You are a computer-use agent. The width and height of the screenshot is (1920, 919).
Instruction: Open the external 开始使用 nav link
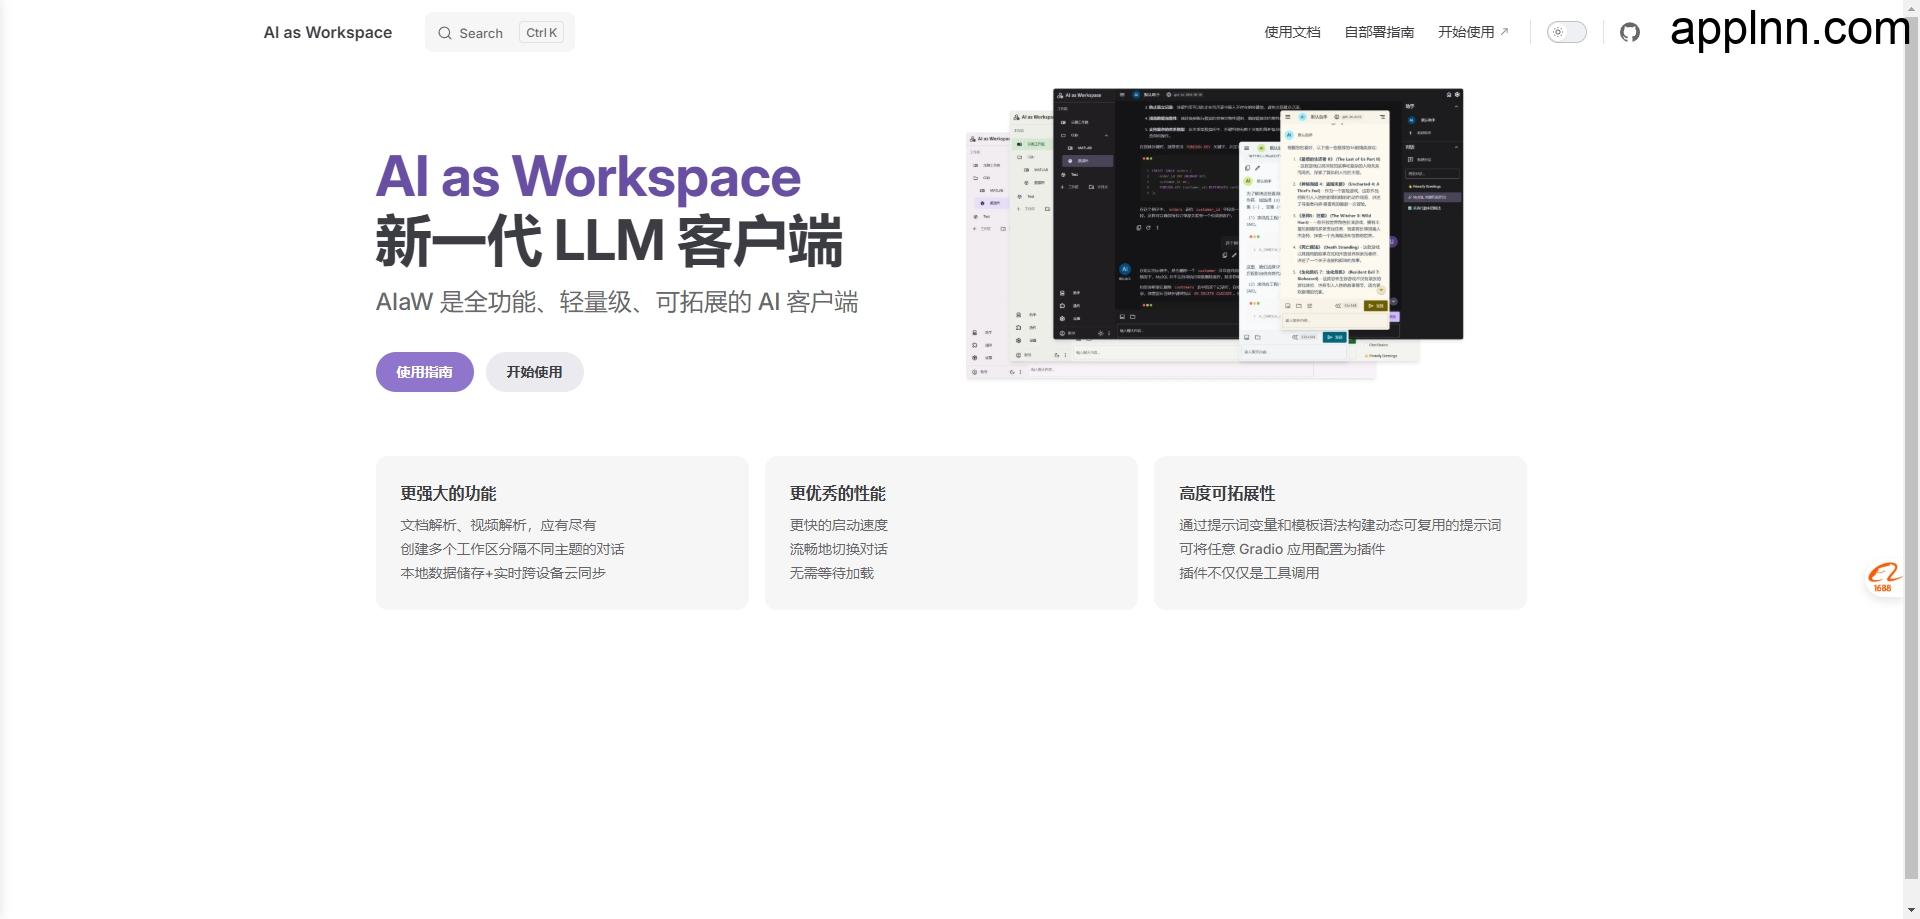pyautogui.click(x=1473, y=32)
